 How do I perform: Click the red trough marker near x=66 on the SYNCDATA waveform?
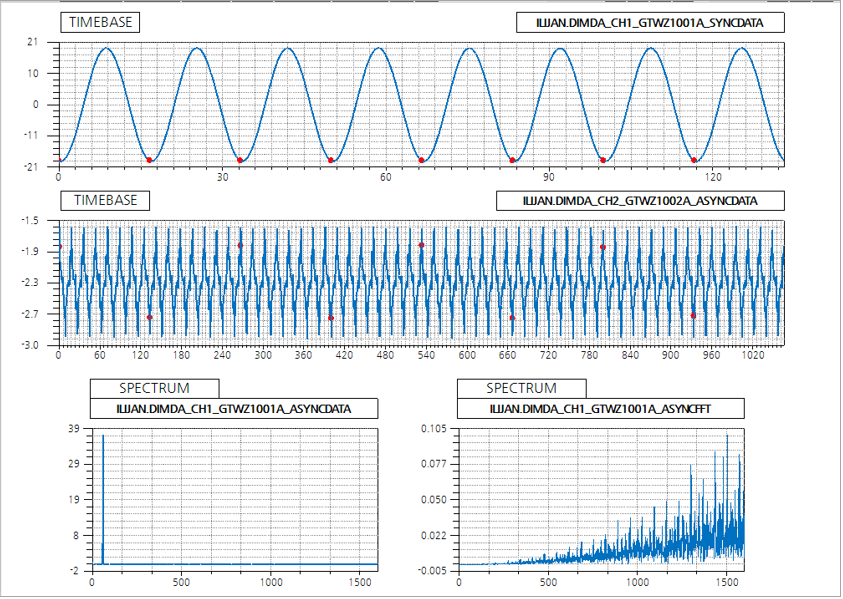pyautogui.click(x=422, y=160)
